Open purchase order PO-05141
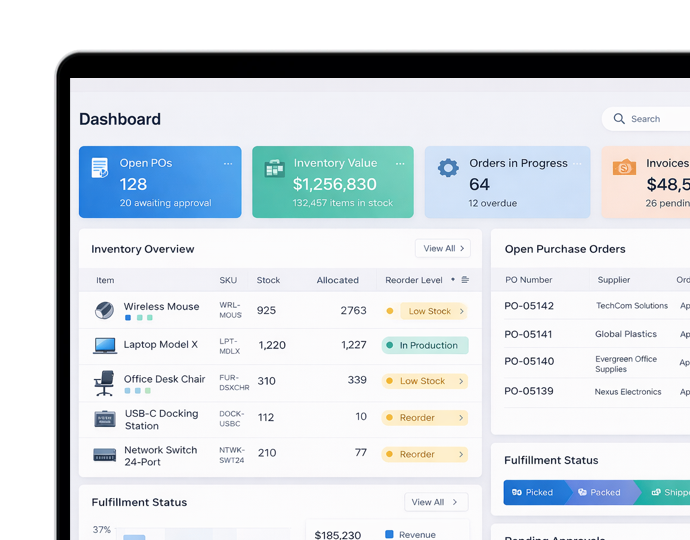 click(x=528, y=334)
